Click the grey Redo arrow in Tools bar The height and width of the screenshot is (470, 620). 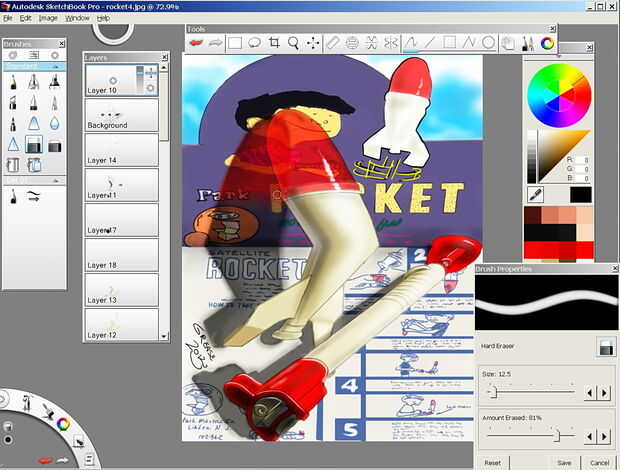(215, 43)
